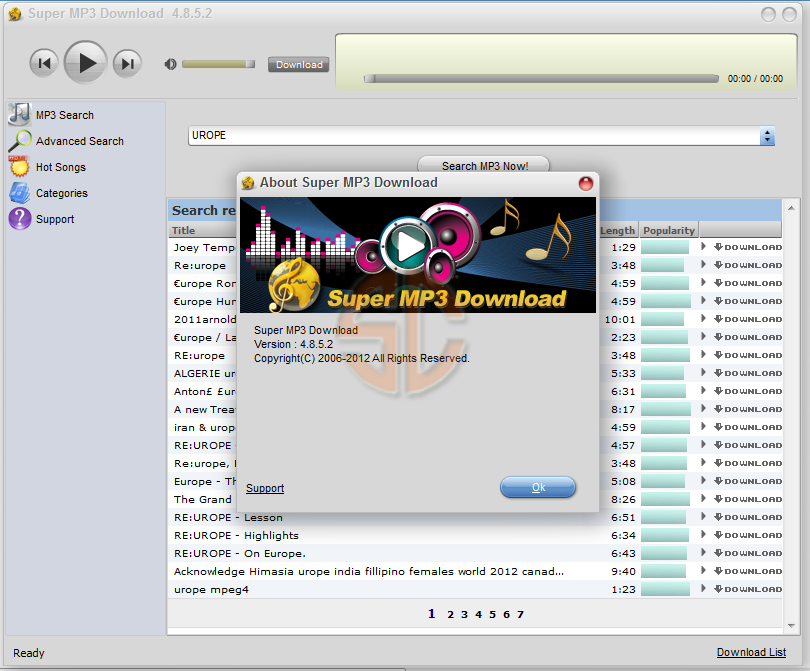Image resolution: width=810 pixels, height=671 pixels.
Task: Select the row RE:UROPE - On Europe.
Action: tap(475, 553)
